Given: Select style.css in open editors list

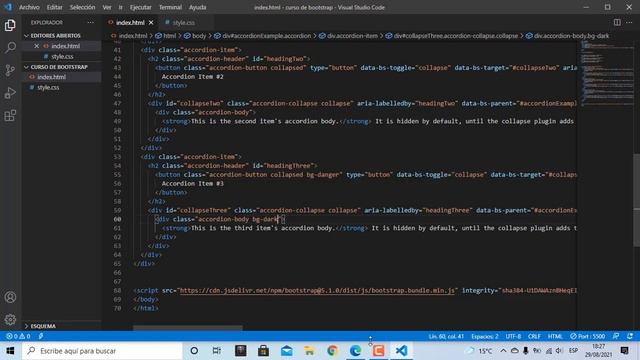Looking at the screenshot, I should [62, 57].
